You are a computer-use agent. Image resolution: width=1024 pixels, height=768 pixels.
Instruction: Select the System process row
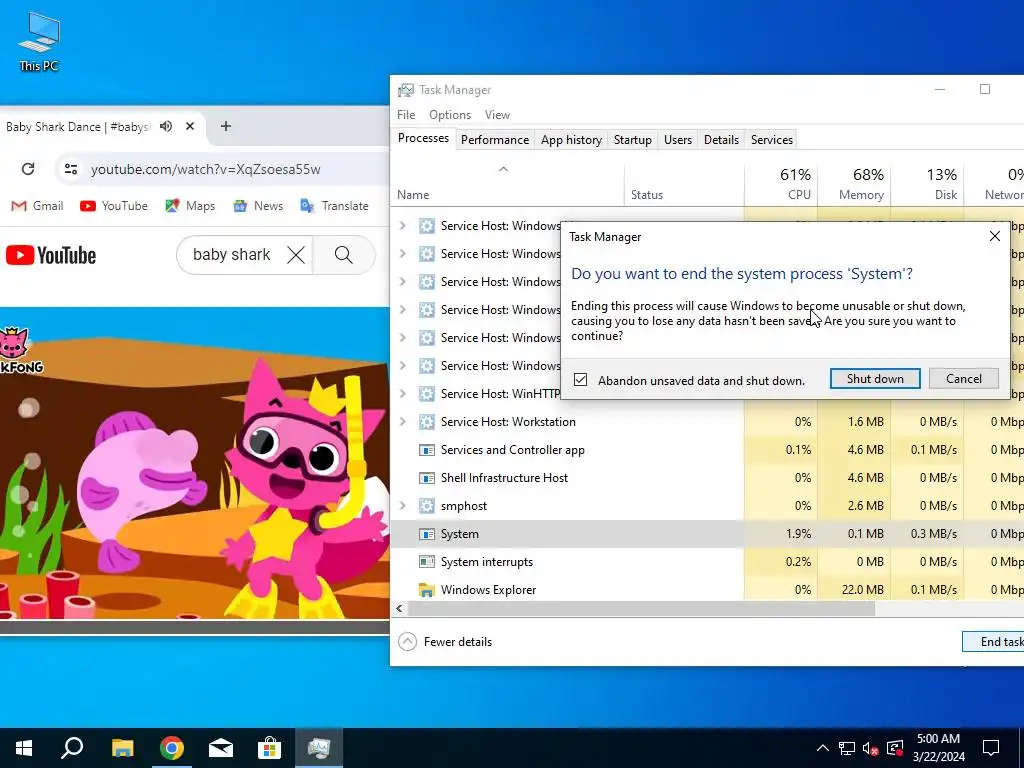(707, 534)
